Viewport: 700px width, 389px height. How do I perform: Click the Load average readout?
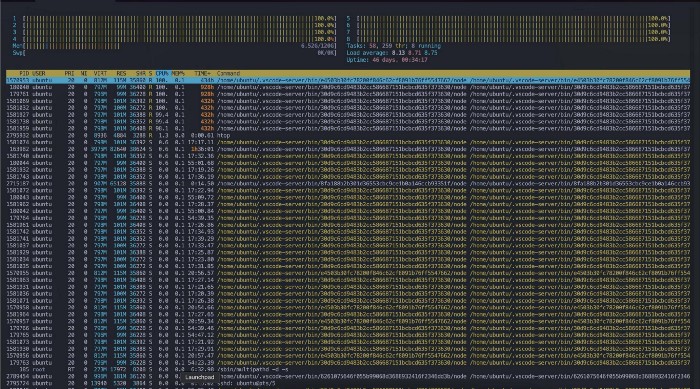click(392, 53)
